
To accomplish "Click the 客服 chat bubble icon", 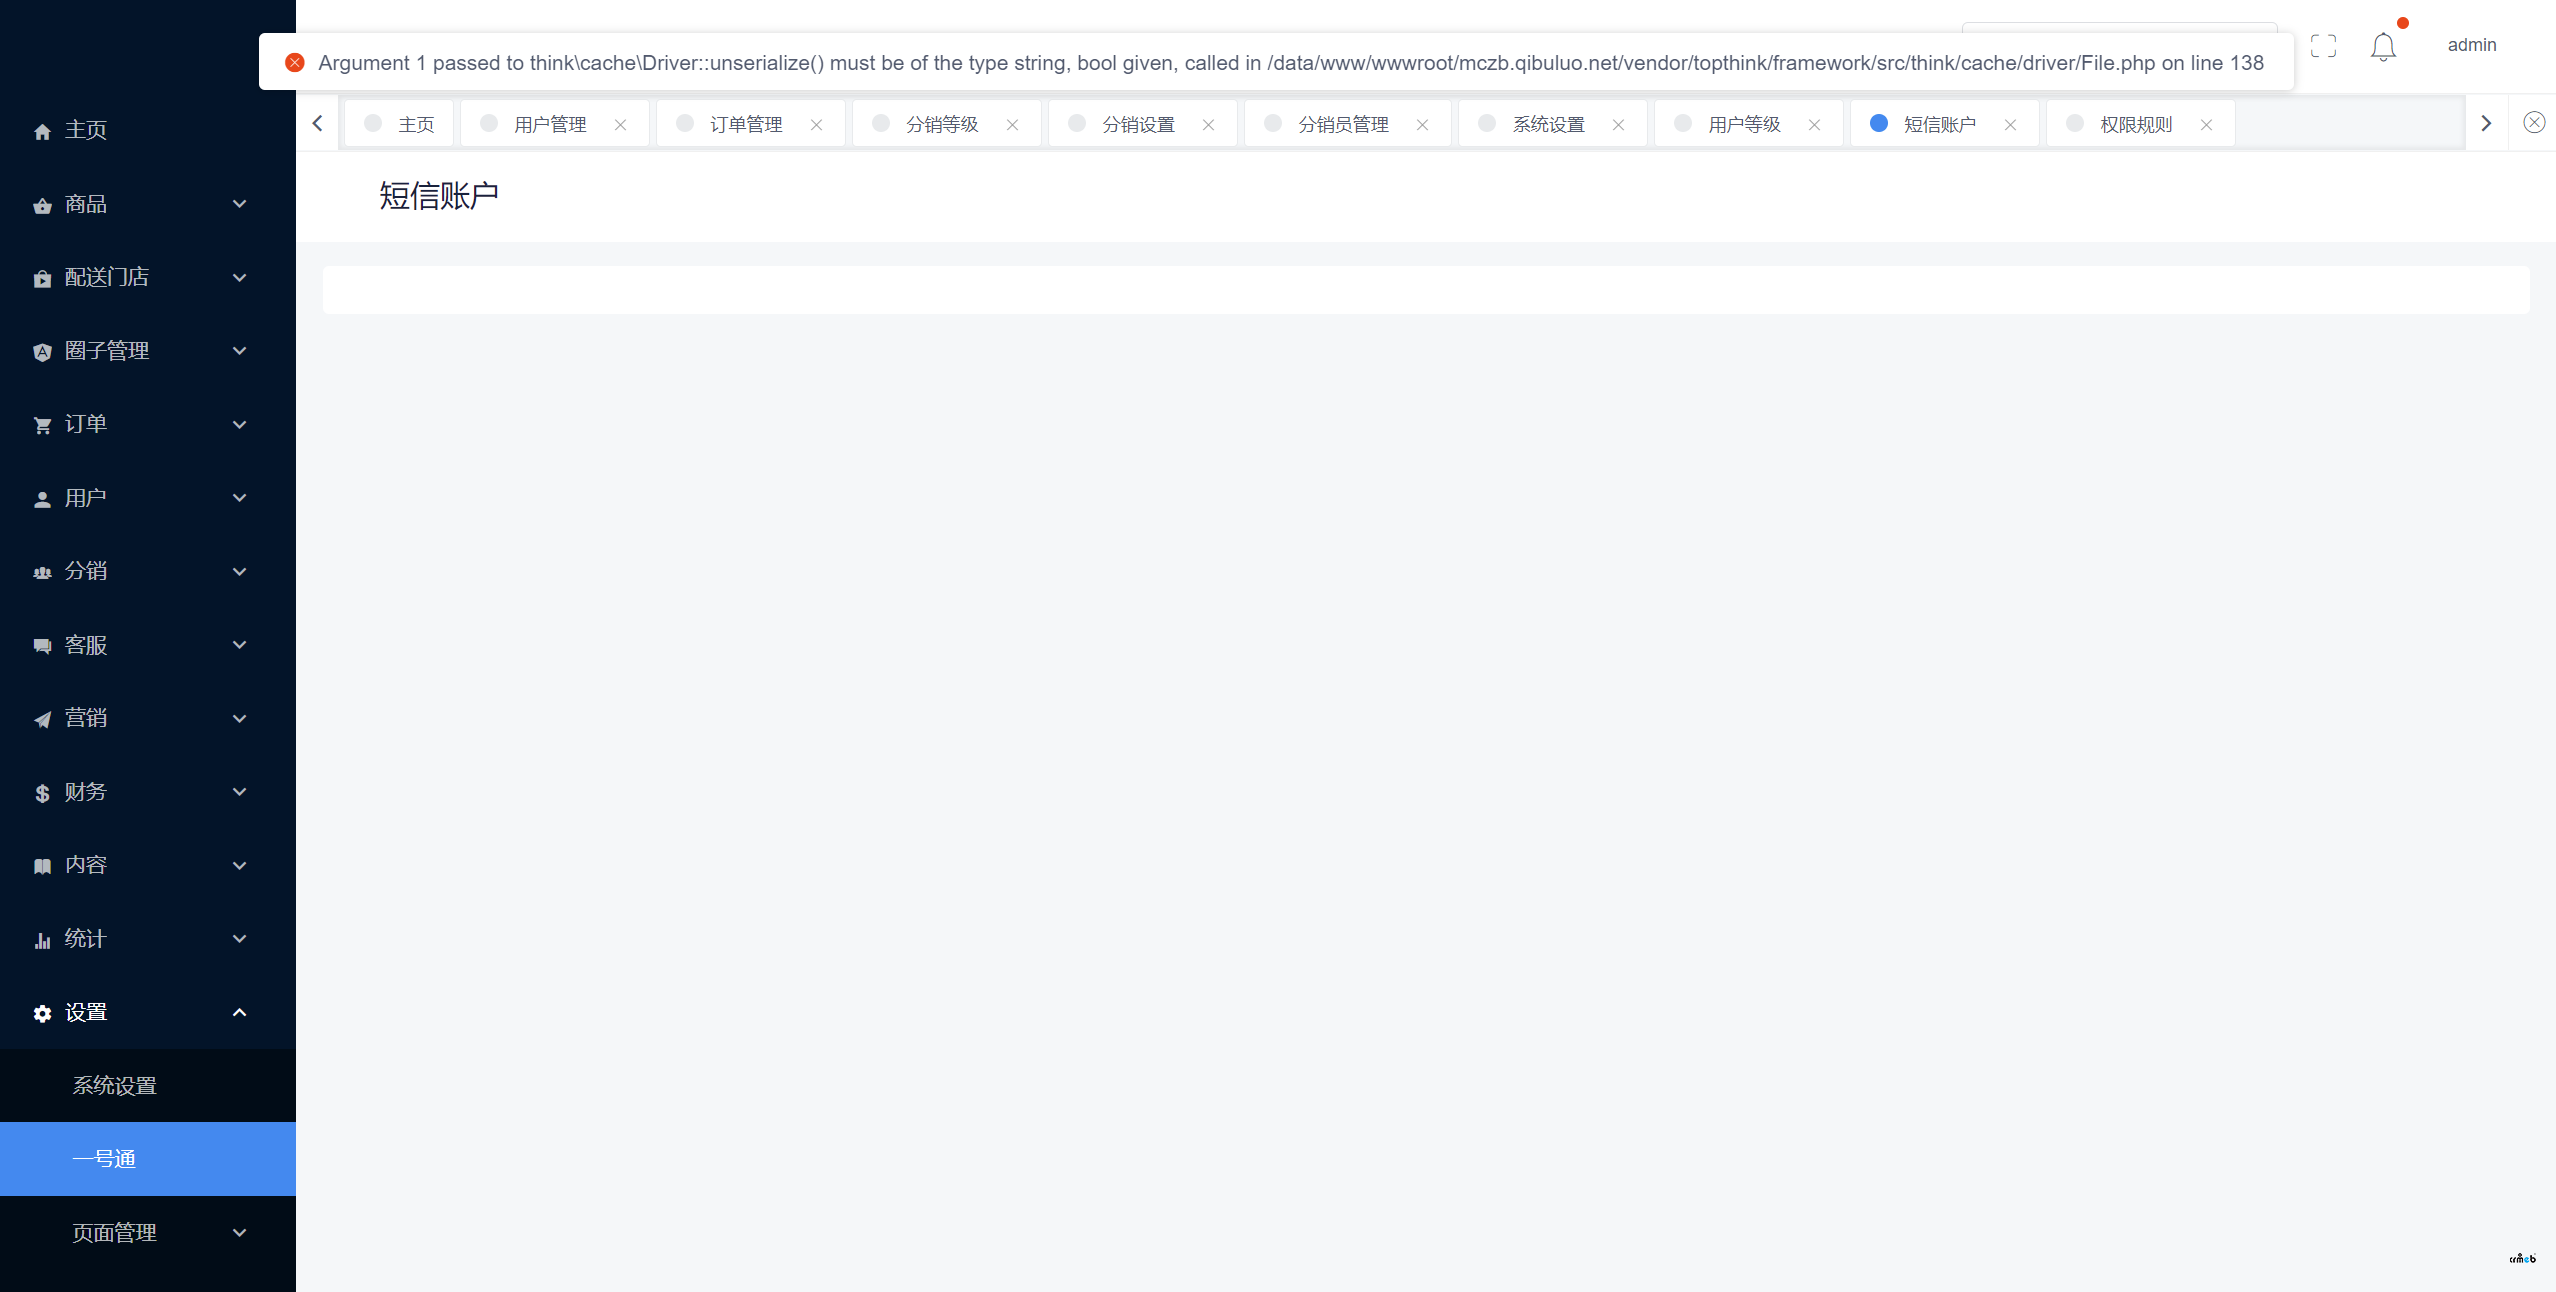I will 42,646.
